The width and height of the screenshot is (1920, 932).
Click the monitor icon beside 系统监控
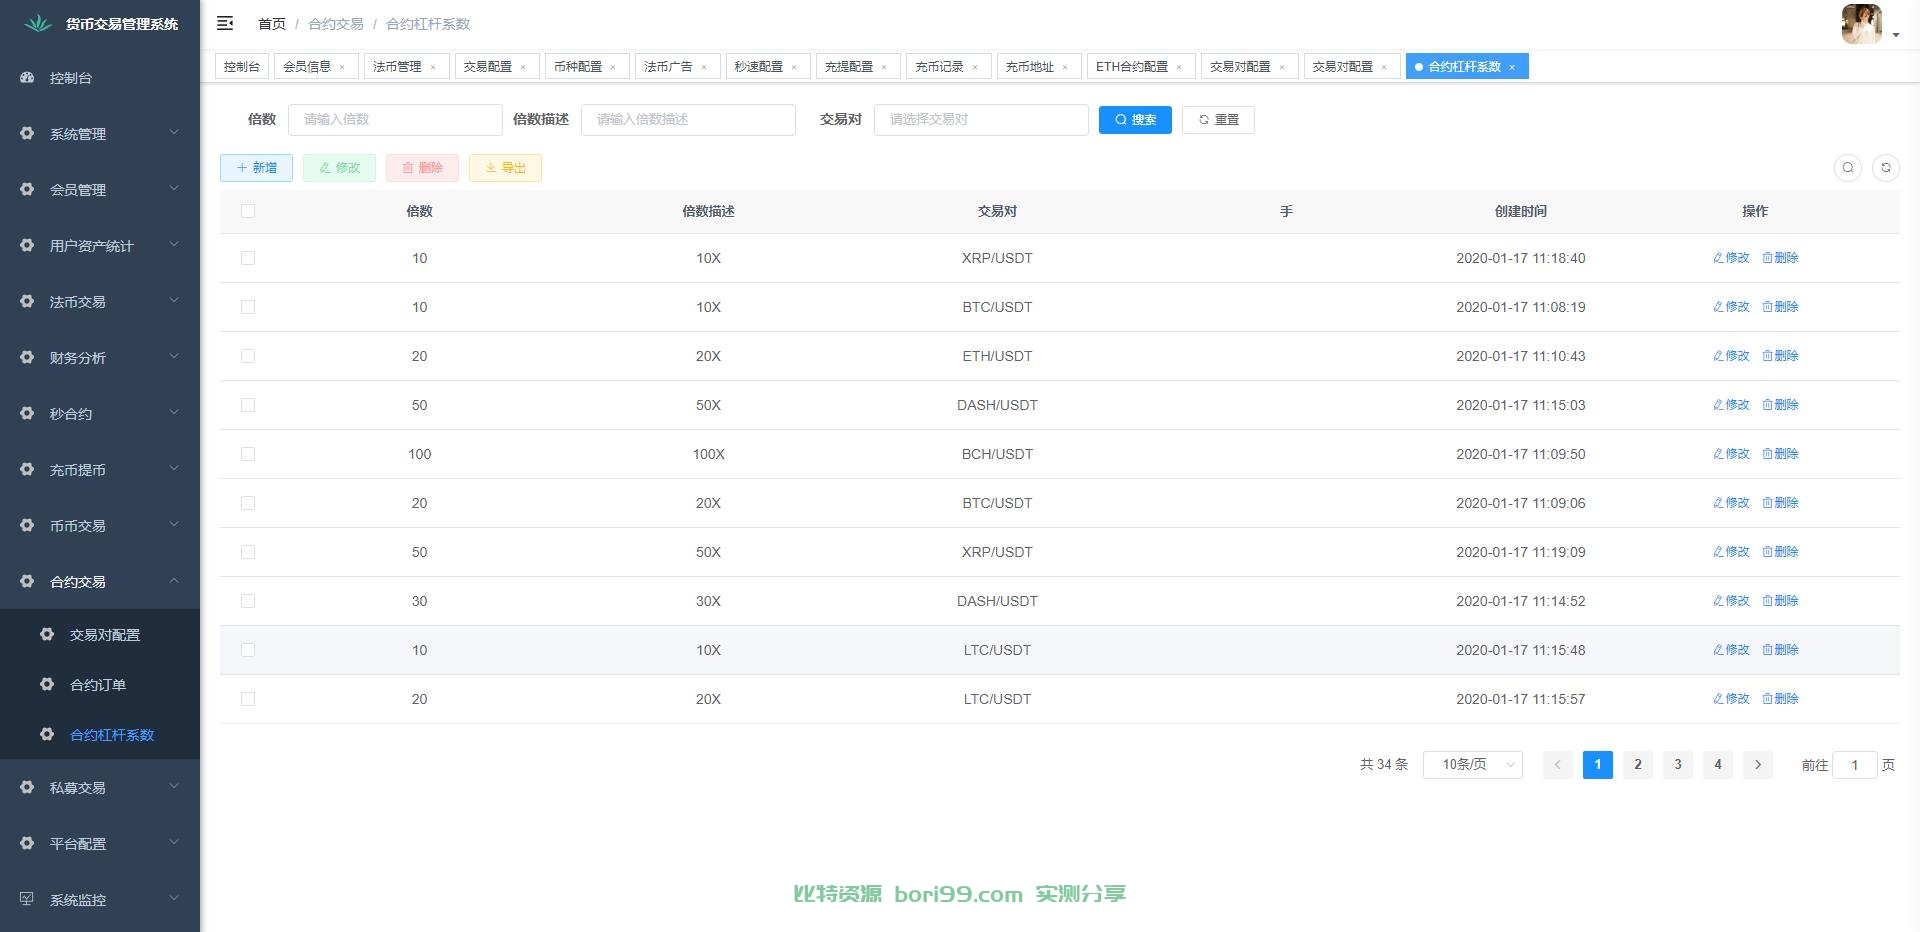click(x=27, y=899)
